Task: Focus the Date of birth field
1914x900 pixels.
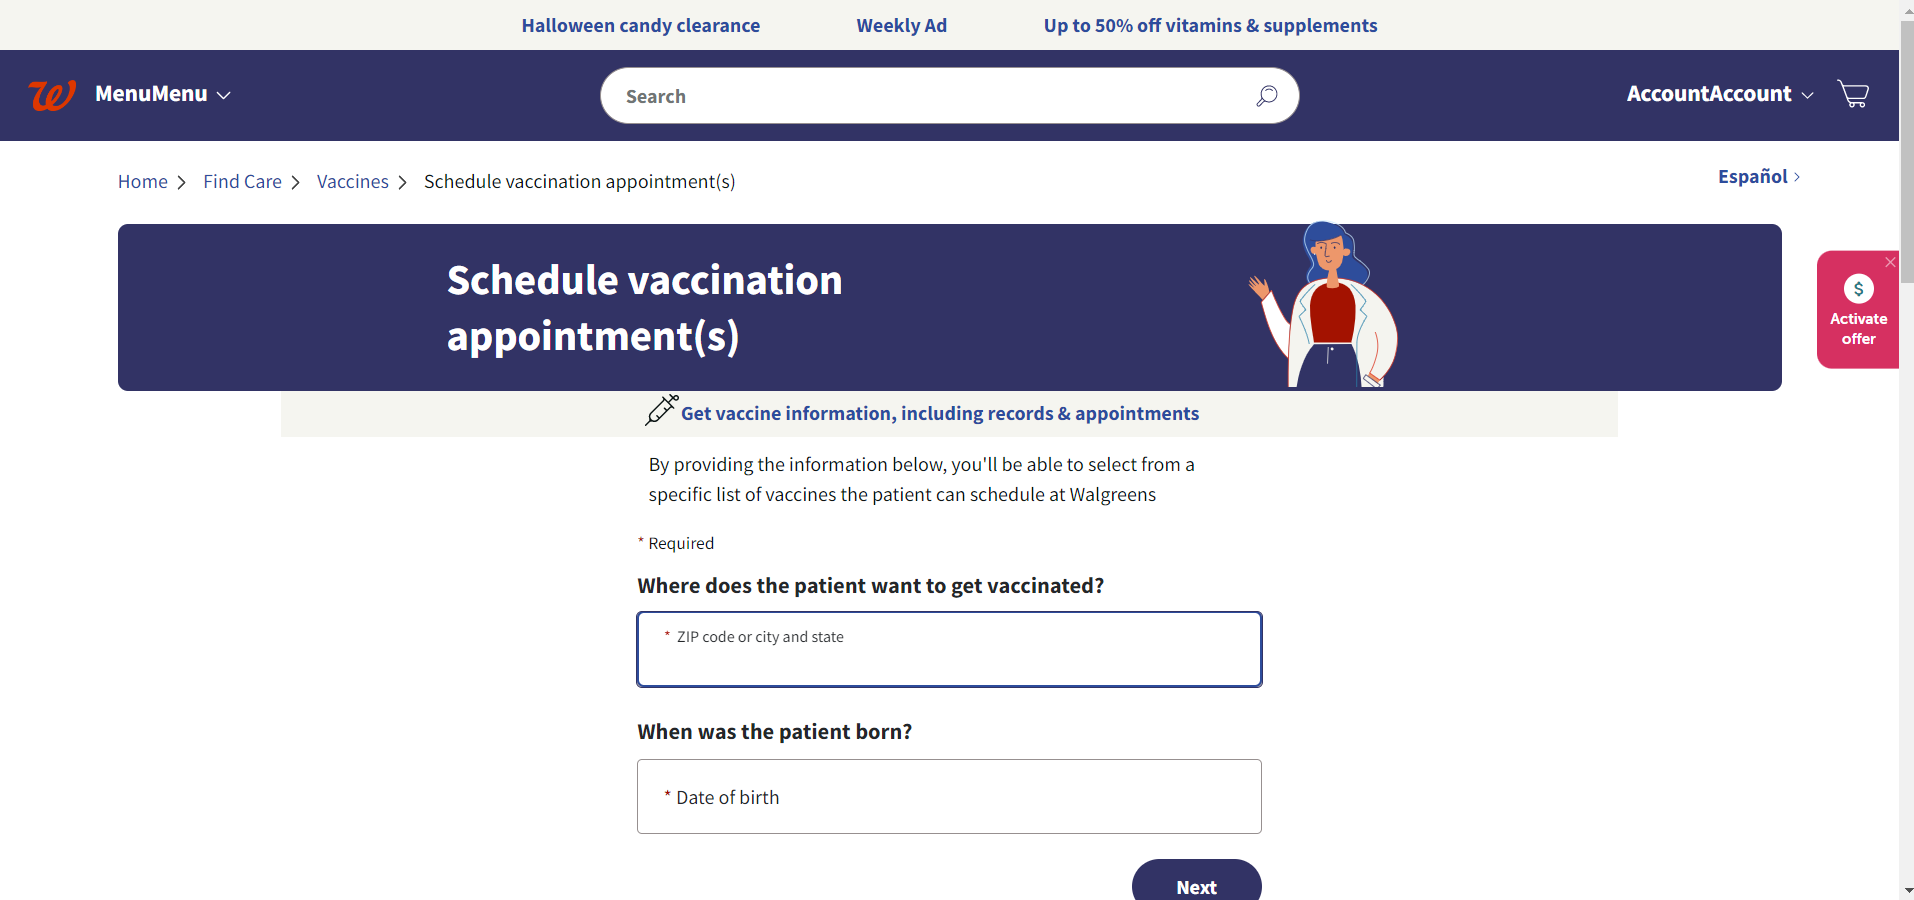Action: (949, 797)
